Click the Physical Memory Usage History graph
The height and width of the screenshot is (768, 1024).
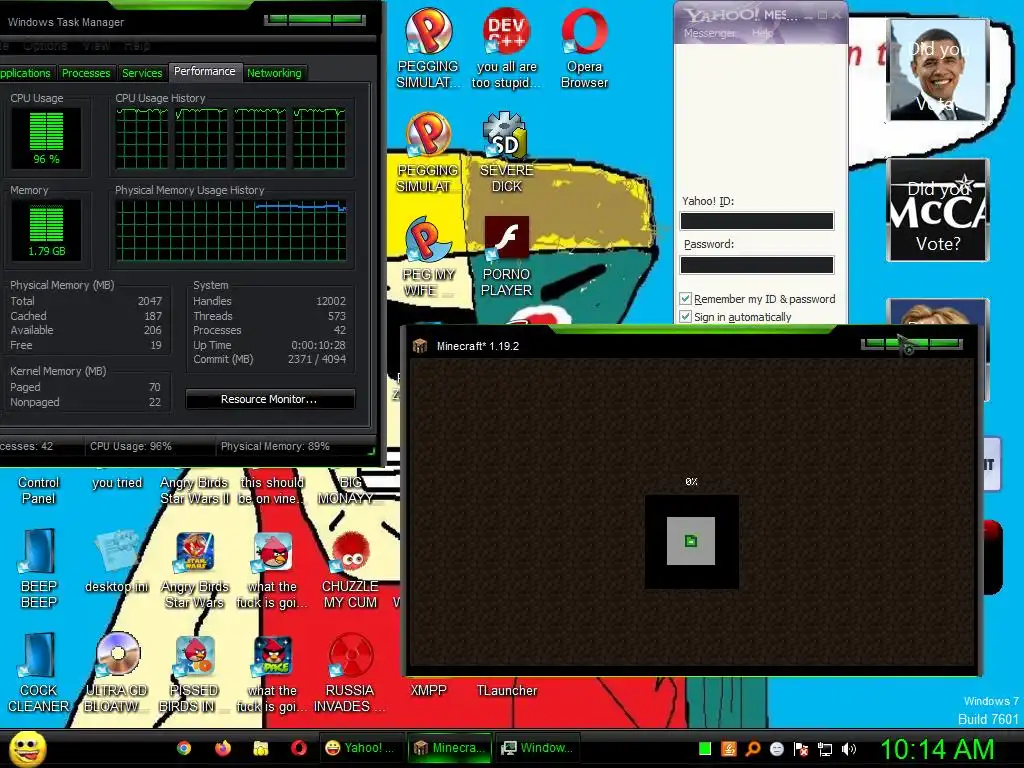[232, 231]
